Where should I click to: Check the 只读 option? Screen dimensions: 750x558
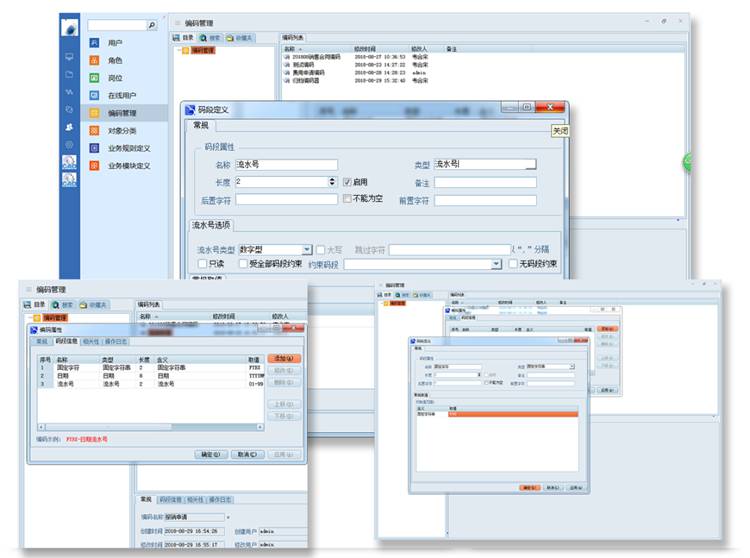coord(203,264)
